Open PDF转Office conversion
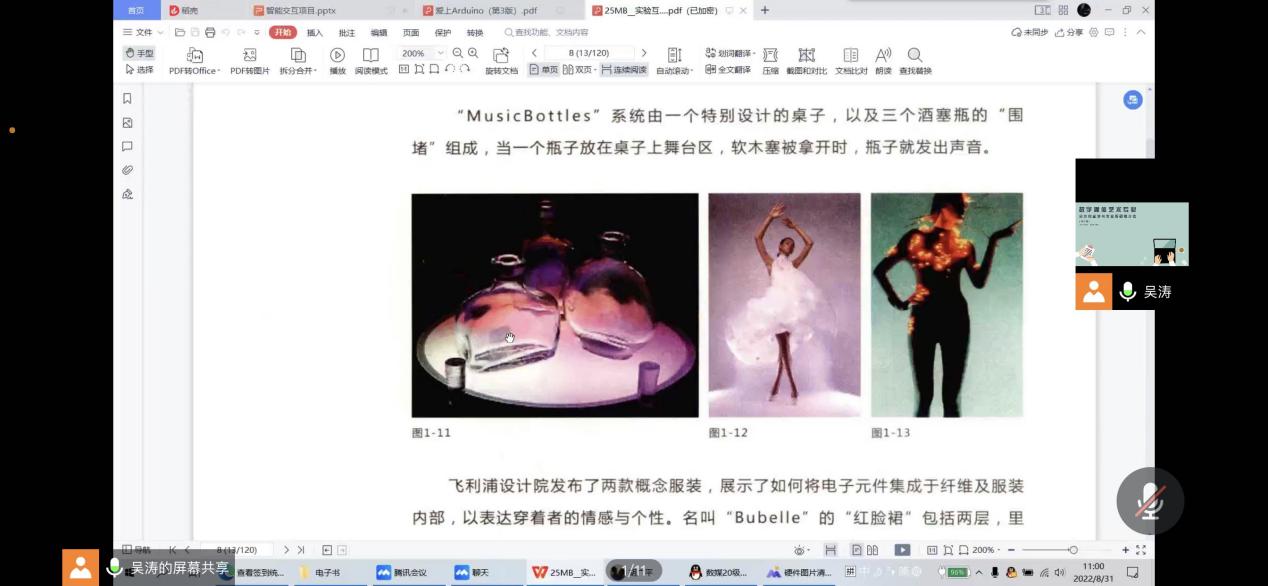The width and height of the screenshot is (1268, 586). 194,61
